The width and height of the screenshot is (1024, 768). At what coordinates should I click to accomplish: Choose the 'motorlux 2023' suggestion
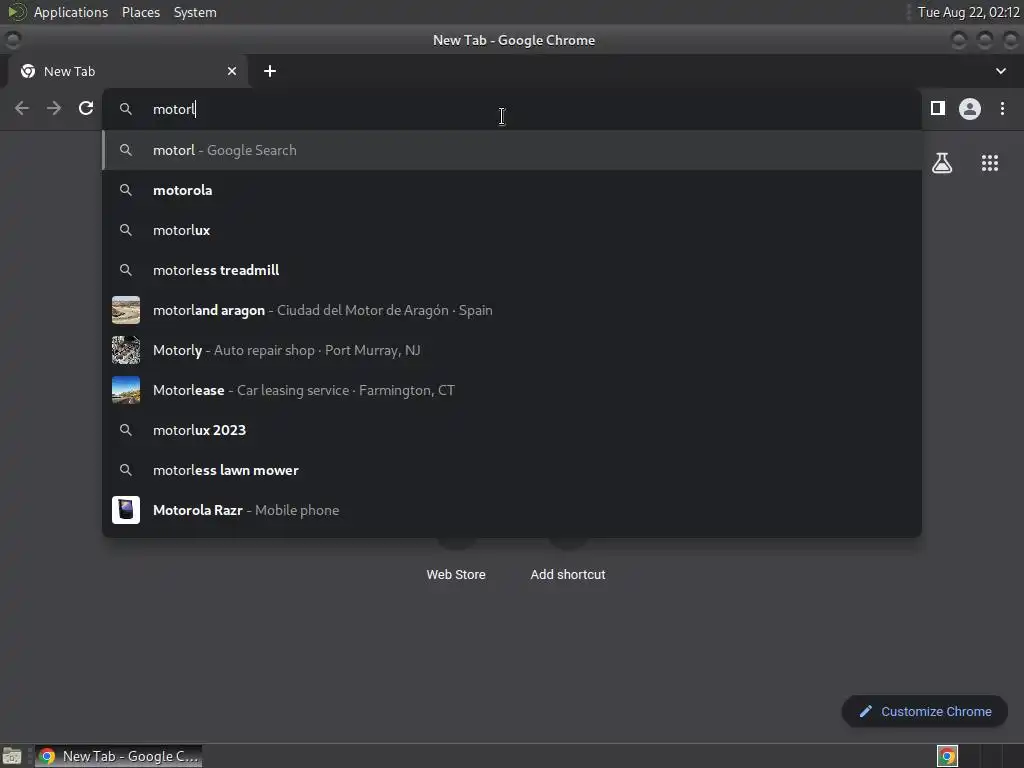(x=512, y=430)
